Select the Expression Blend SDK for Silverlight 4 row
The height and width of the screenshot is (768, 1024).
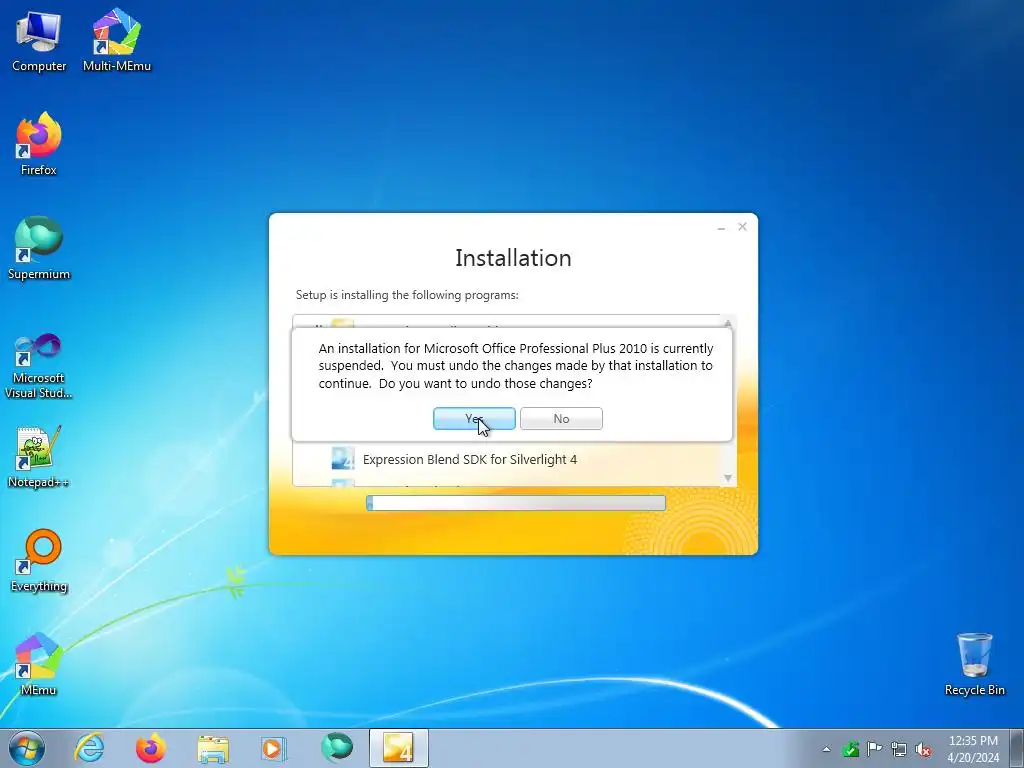click(507, 459)
